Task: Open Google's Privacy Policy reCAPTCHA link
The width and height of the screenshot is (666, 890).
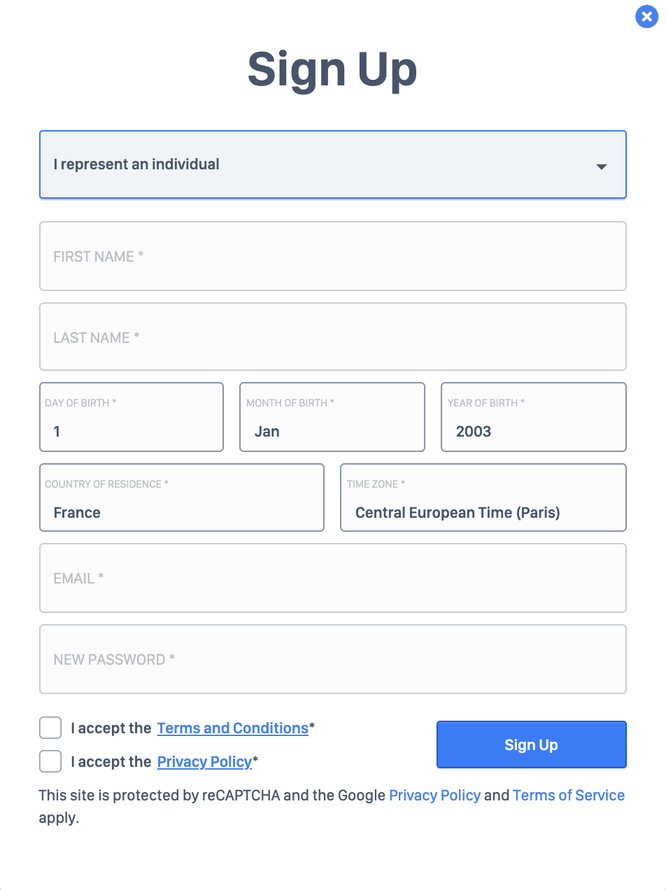Action: tap(434, 795)
